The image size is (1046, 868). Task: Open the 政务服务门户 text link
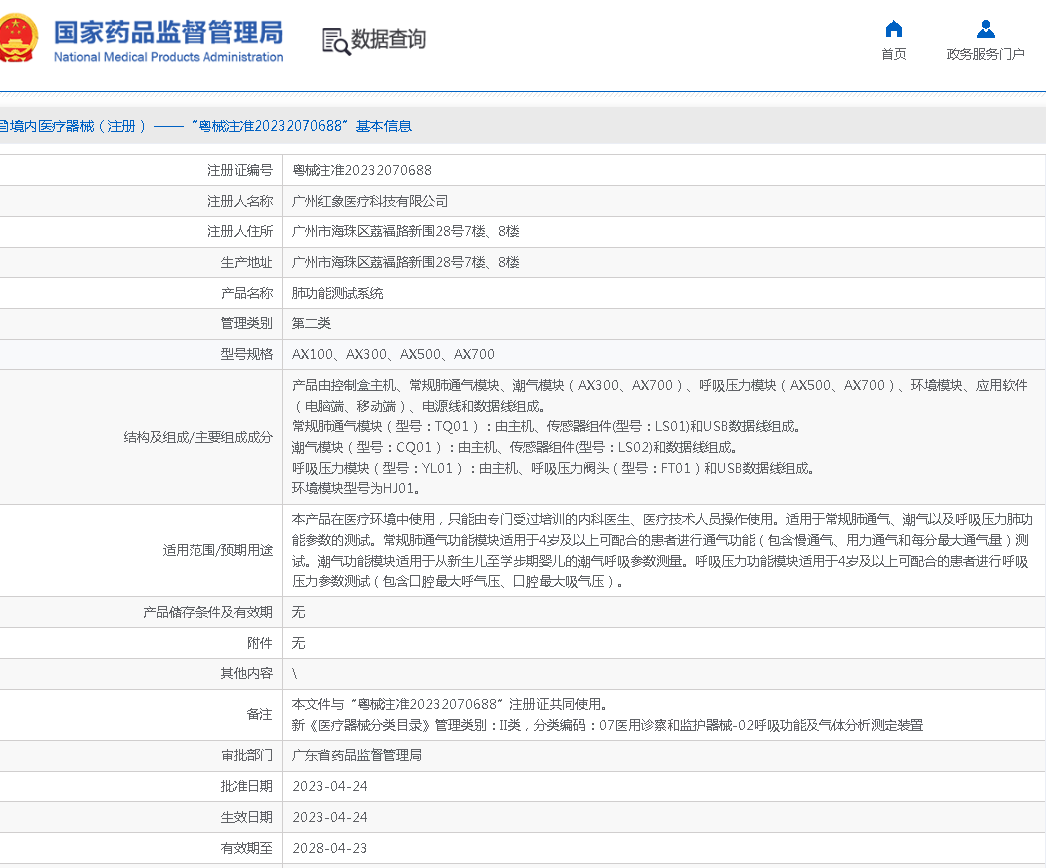[985, 54]
